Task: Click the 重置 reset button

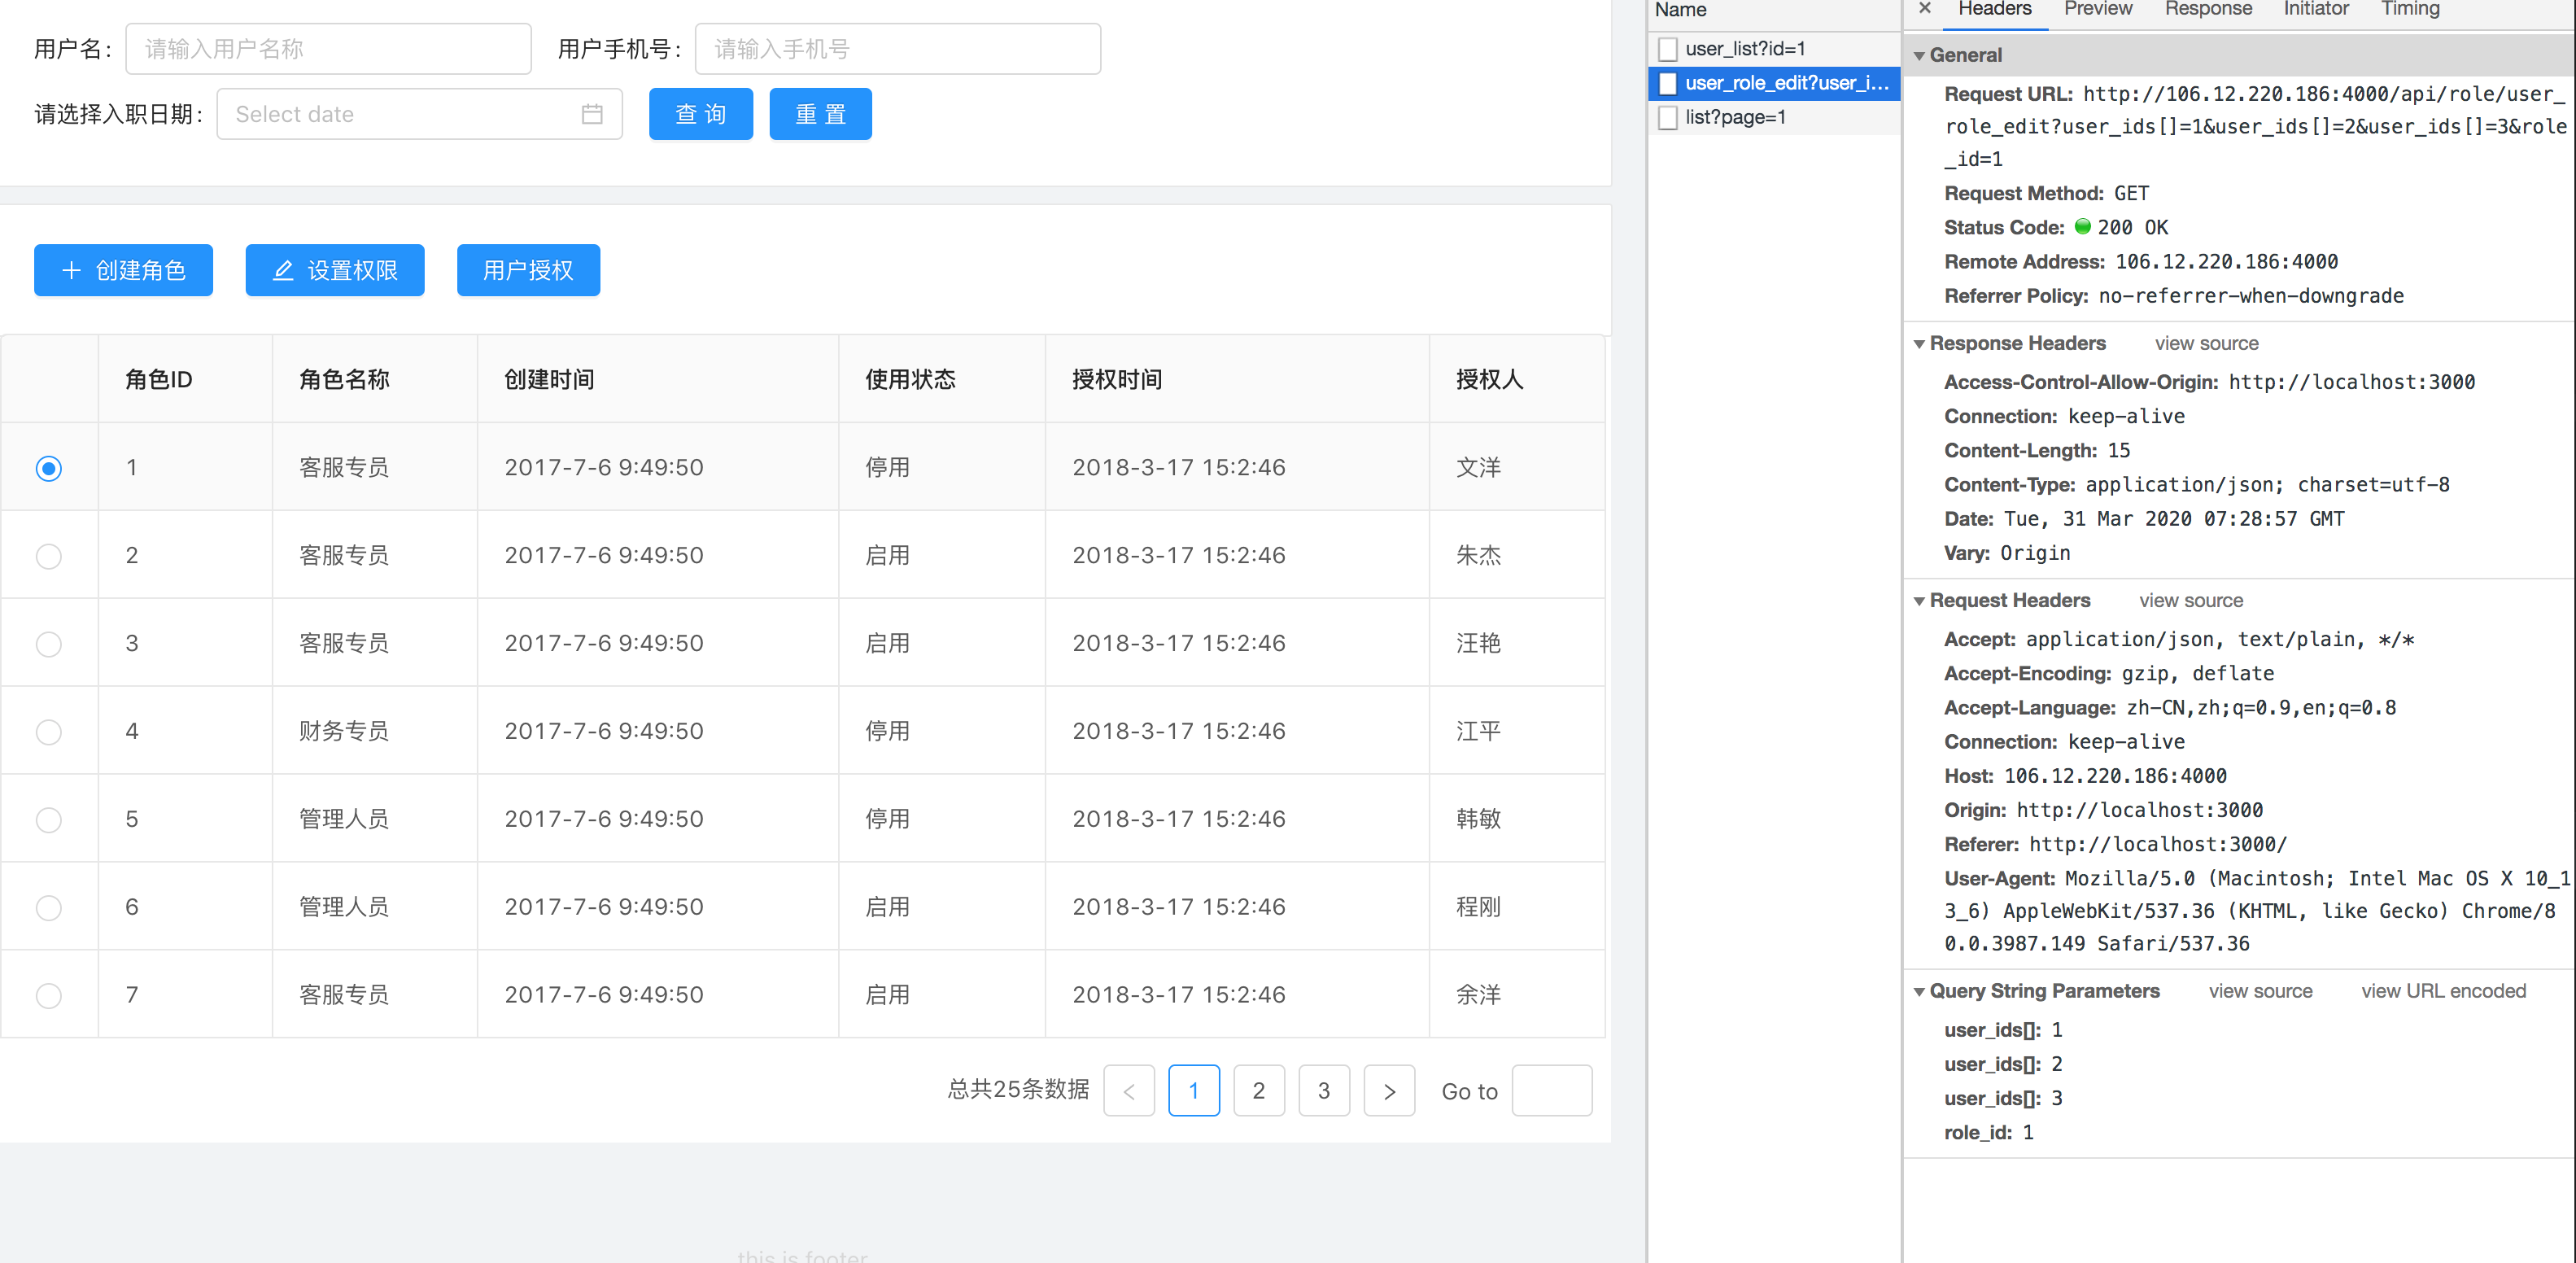Action: pos(821,114)
